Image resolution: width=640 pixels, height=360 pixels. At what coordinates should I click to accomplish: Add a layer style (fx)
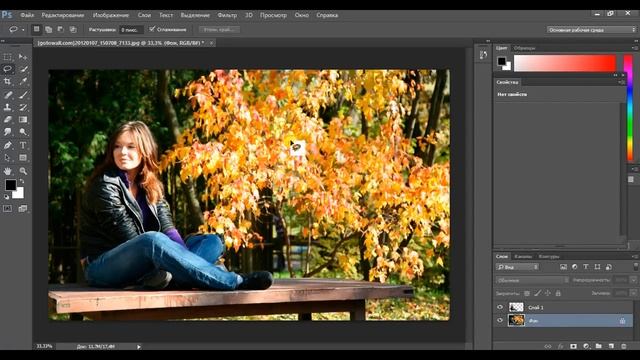click(561, 346)
